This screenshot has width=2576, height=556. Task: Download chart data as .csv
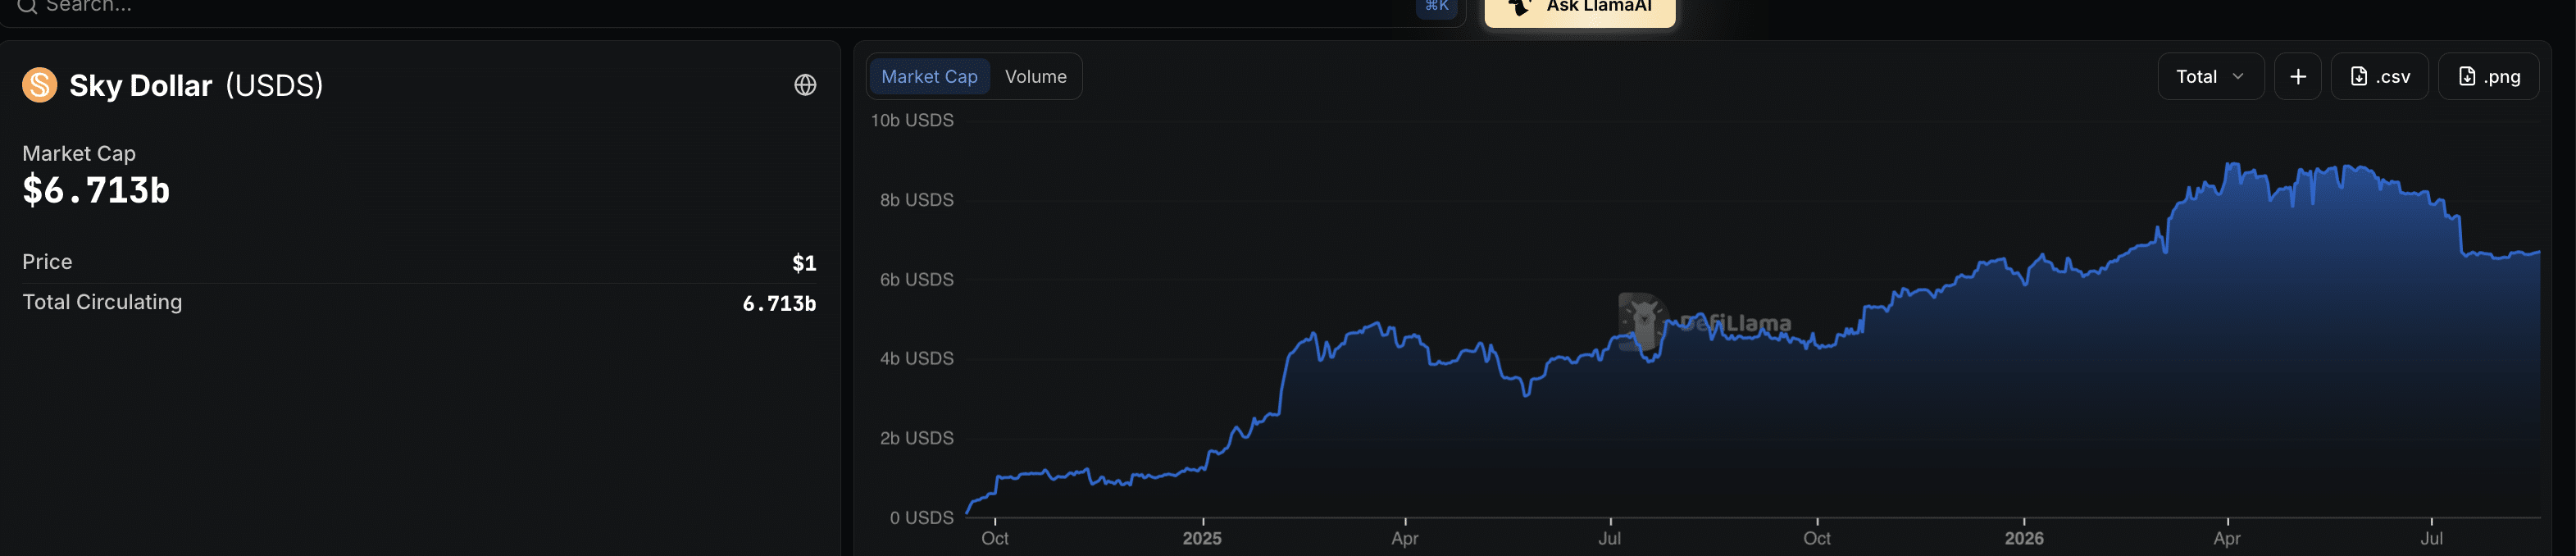[x=2379, y=77]
